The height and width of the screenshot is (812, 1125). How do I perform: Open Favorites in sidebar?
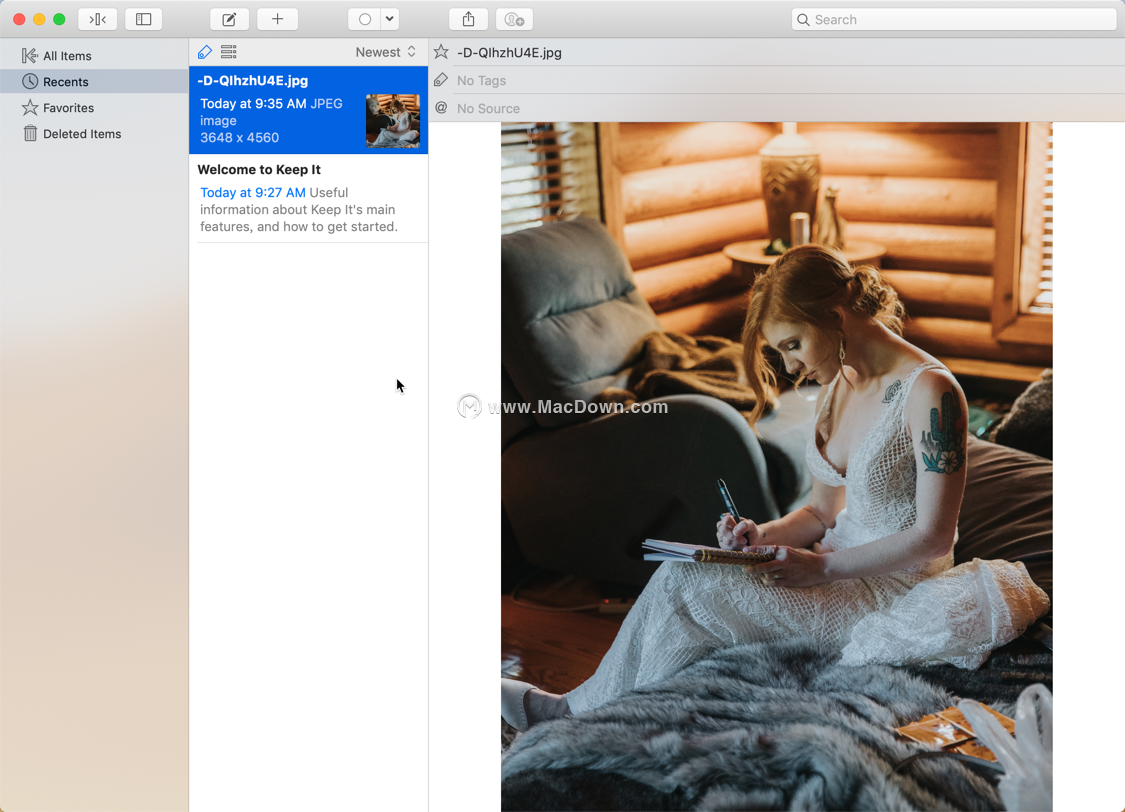(94, 108)
